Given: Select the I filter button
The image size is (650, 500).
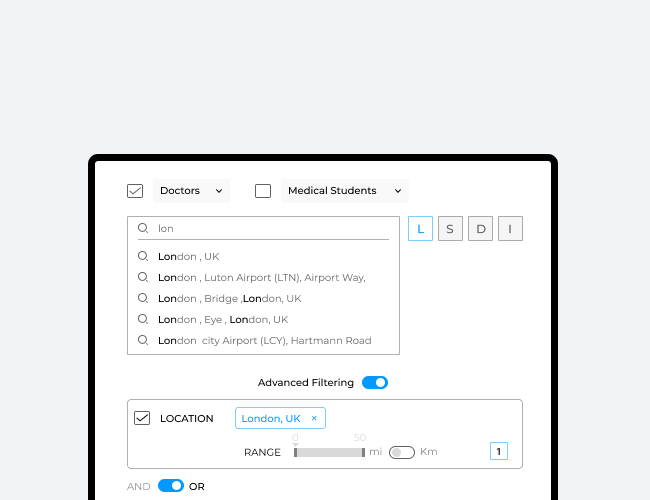Looking at the screenshot, I should (x=510, y=229).
